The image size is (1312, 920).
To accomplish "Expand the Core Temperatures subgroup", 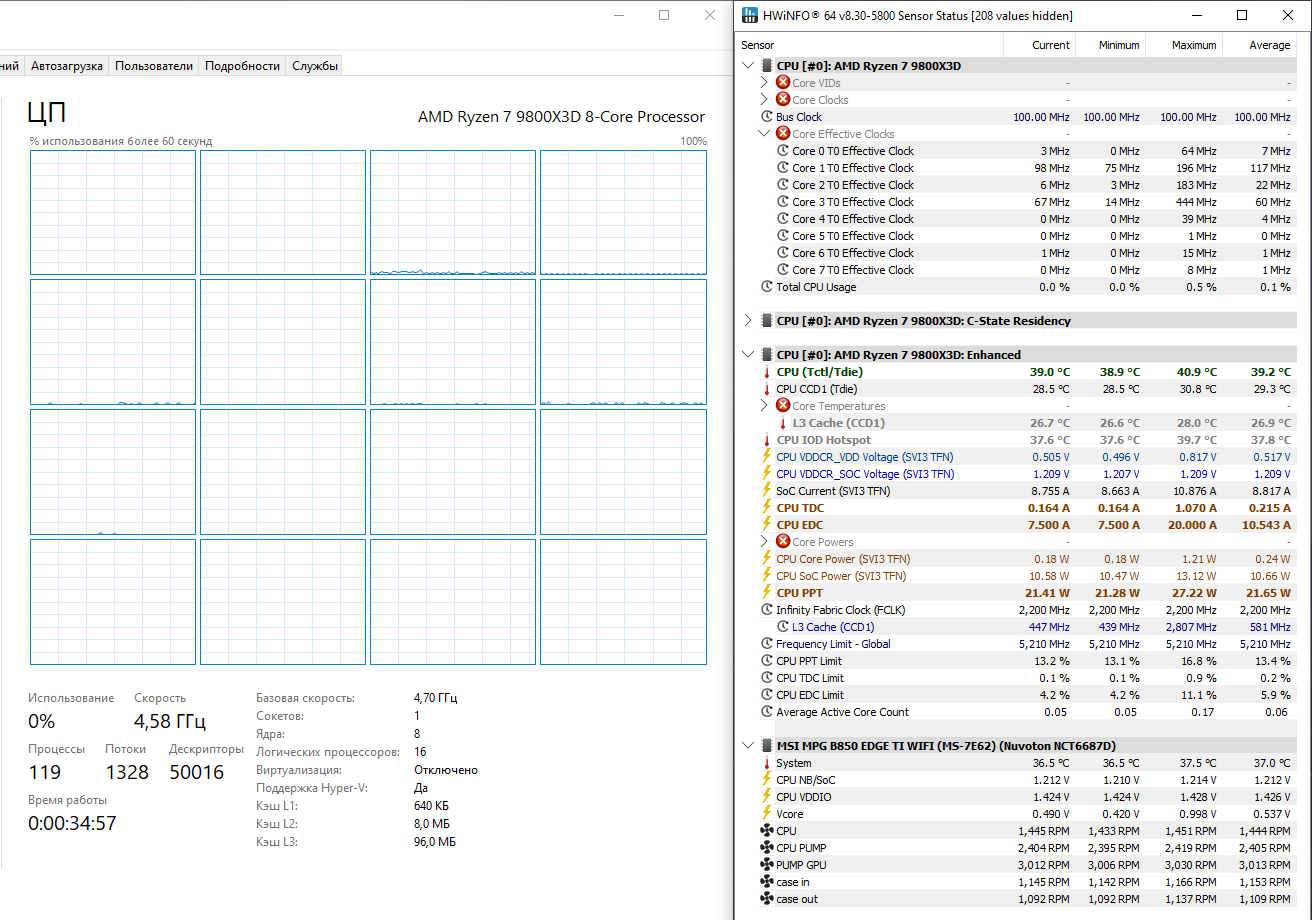I will click(x=765, y=406).
